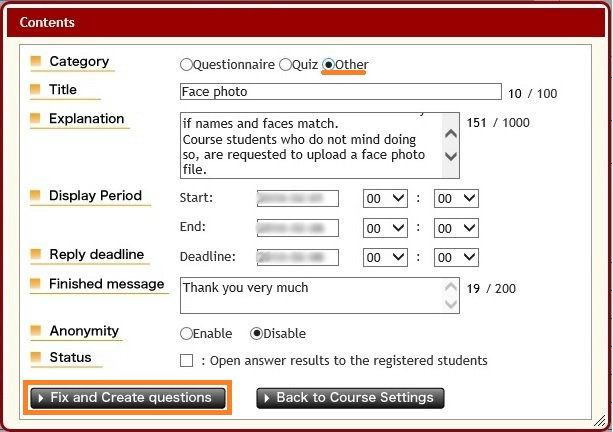Viewport: 613px width, 432px height.
Task: Click the Start date input field
Action: [297, 199]
